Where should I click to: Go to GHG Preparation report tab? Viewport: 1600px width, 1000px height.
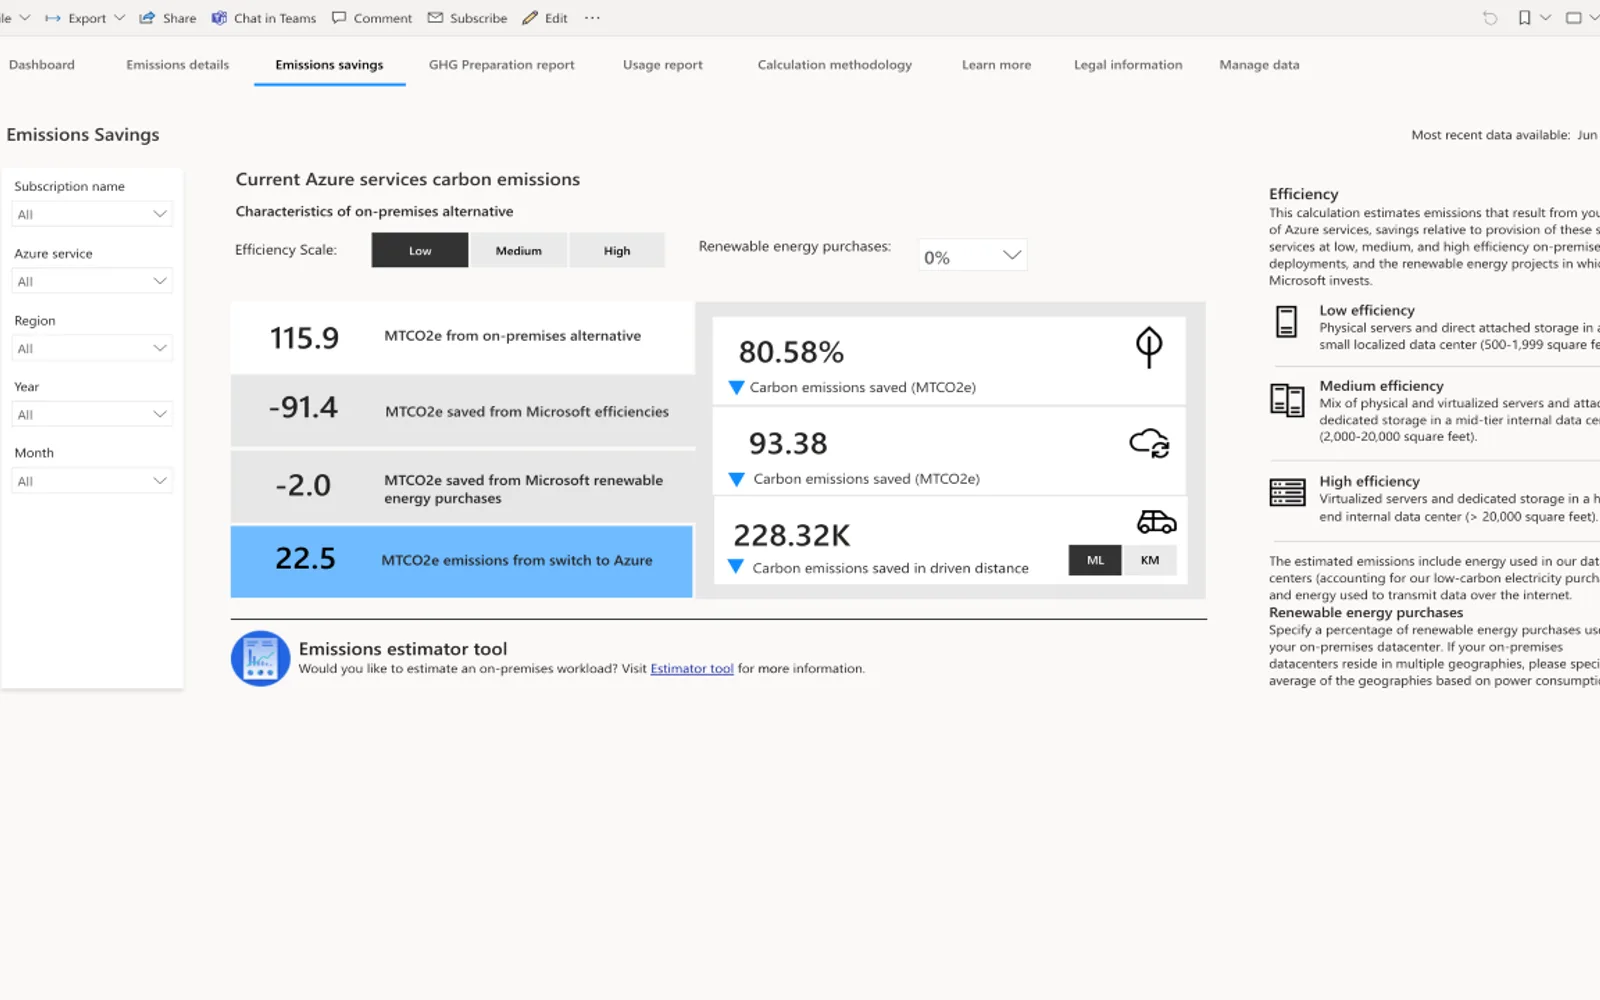501,65
